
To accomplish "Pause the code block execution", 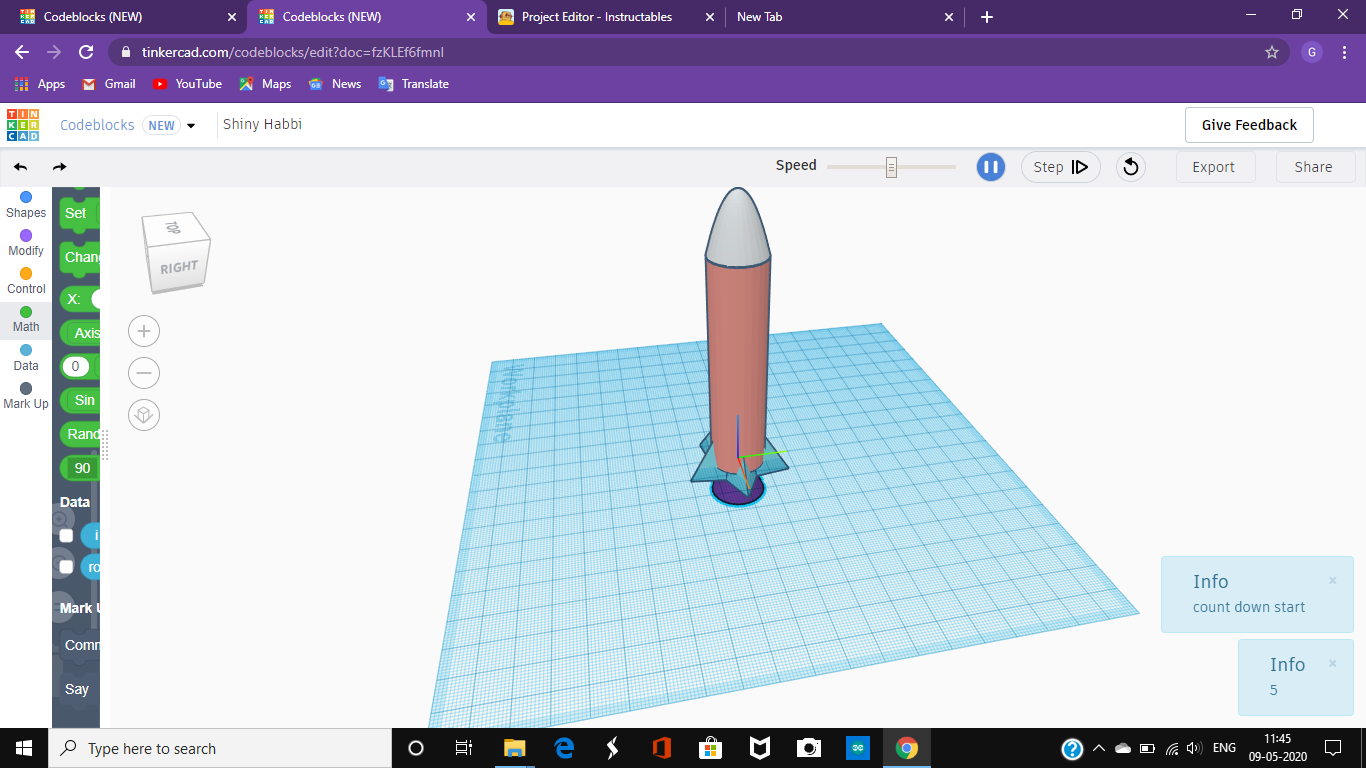I will [x=990, y=167].
